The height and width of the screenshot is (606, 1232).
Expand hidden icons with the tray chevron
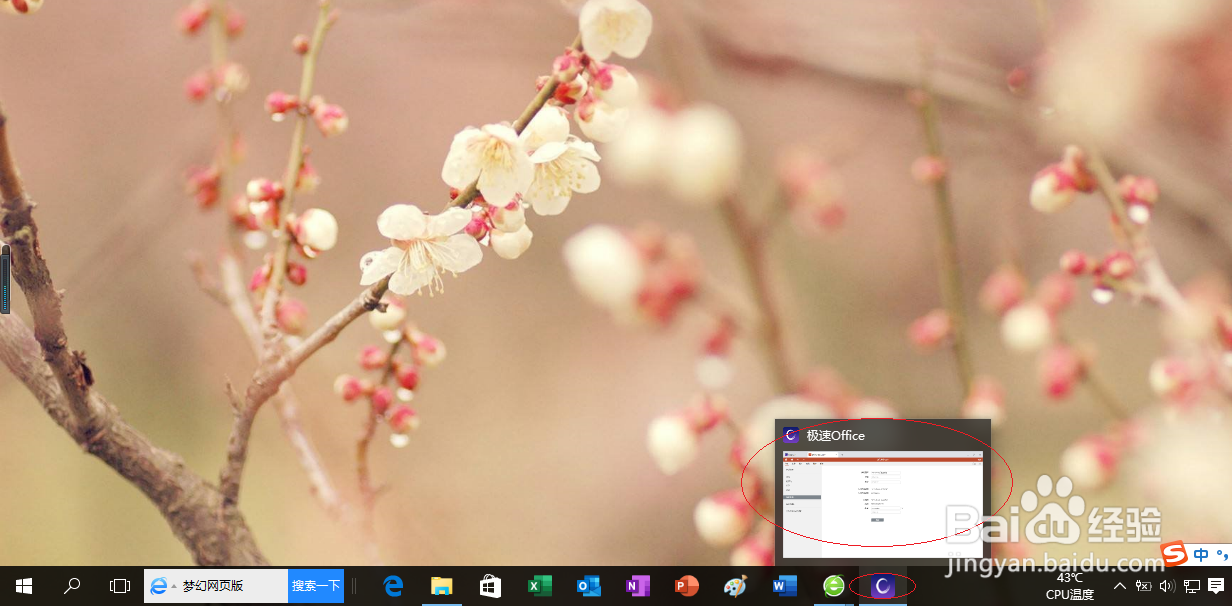tap(1119, 586)
